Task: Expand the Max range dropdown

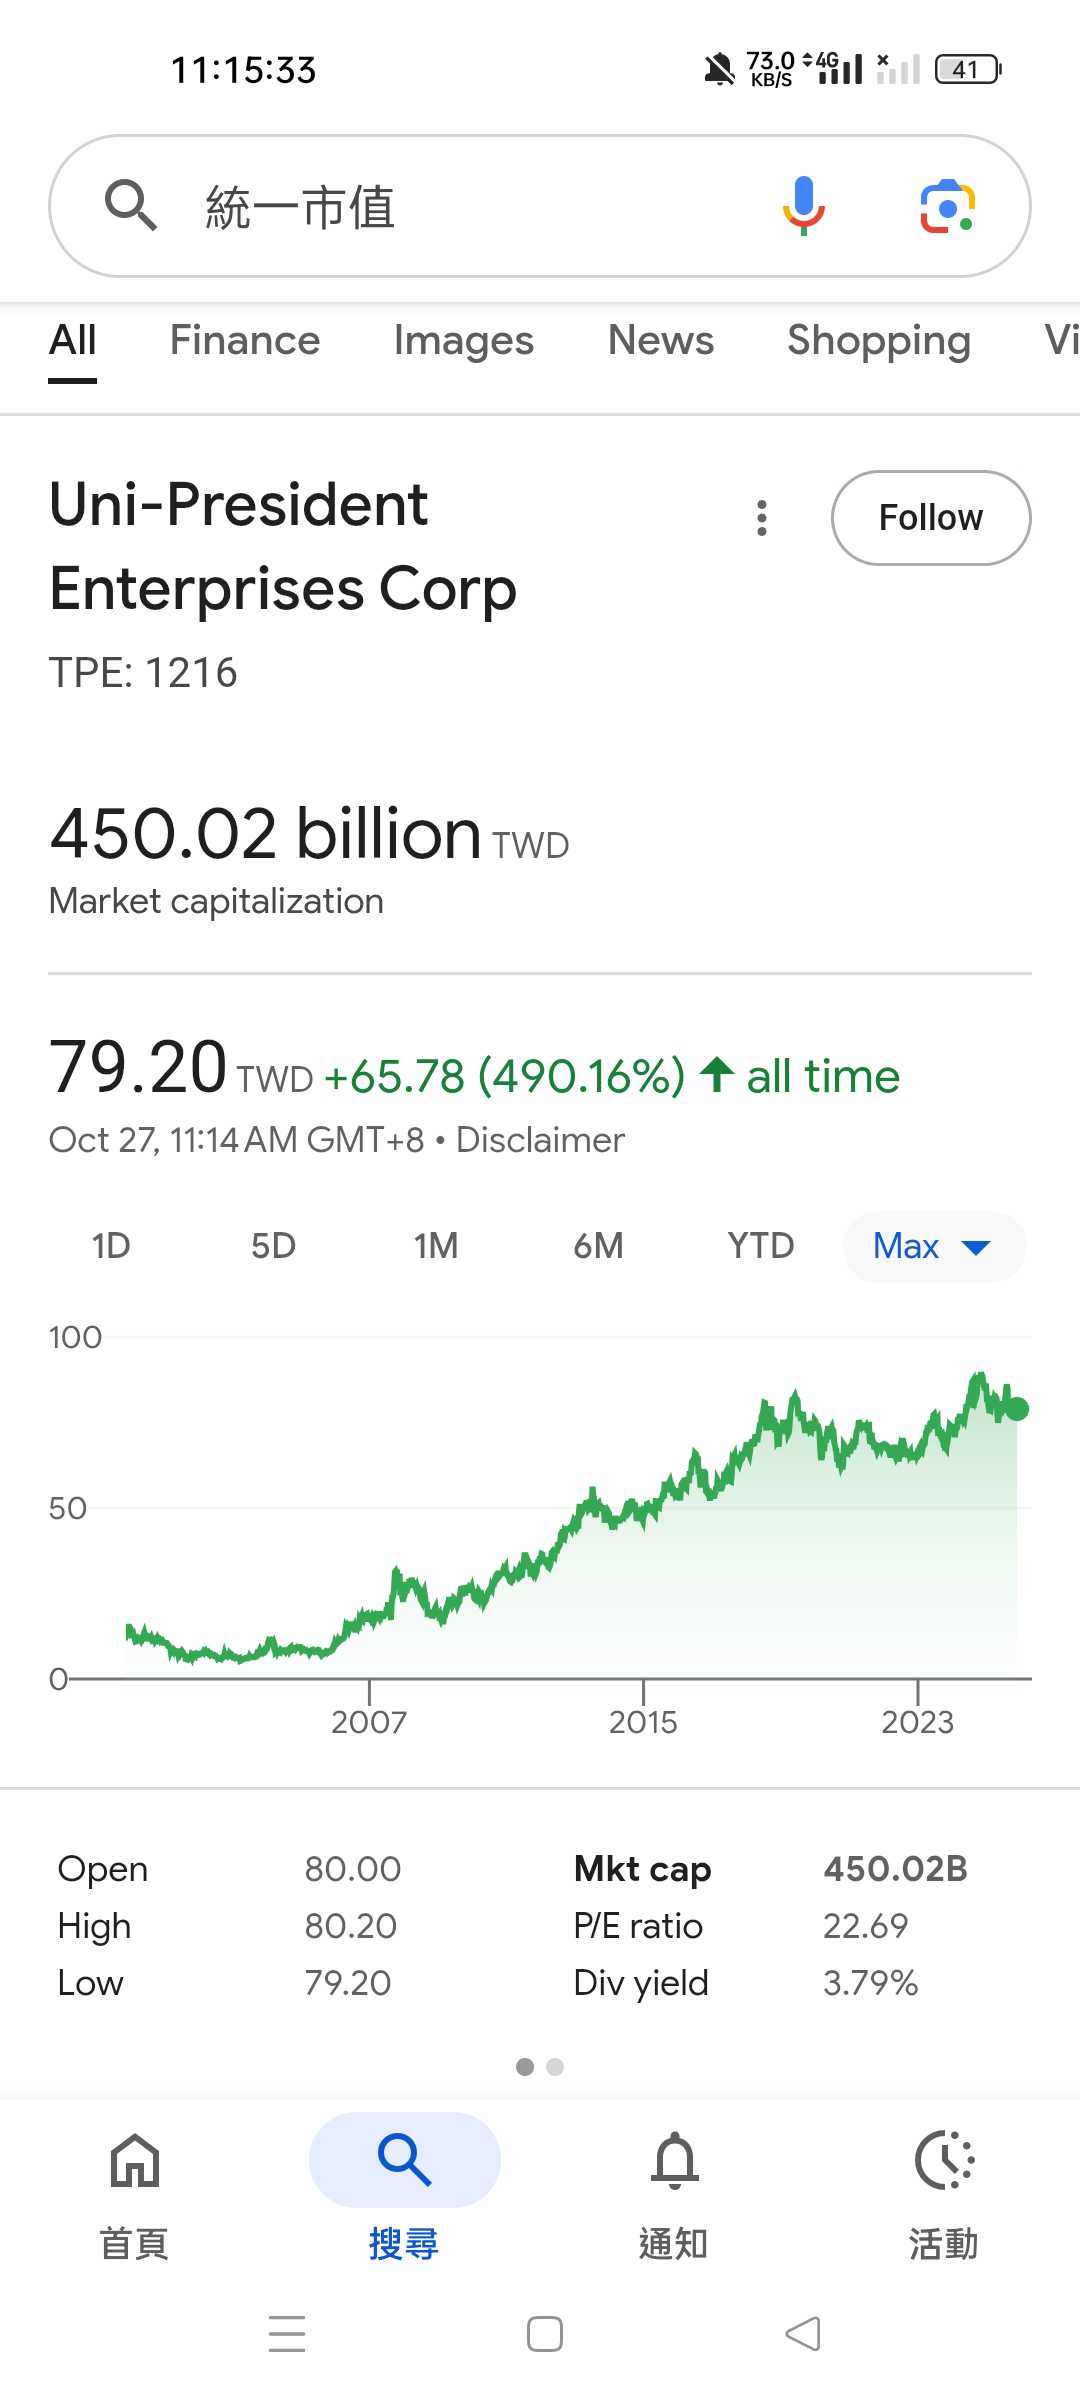Action: tap(933, 1246)
